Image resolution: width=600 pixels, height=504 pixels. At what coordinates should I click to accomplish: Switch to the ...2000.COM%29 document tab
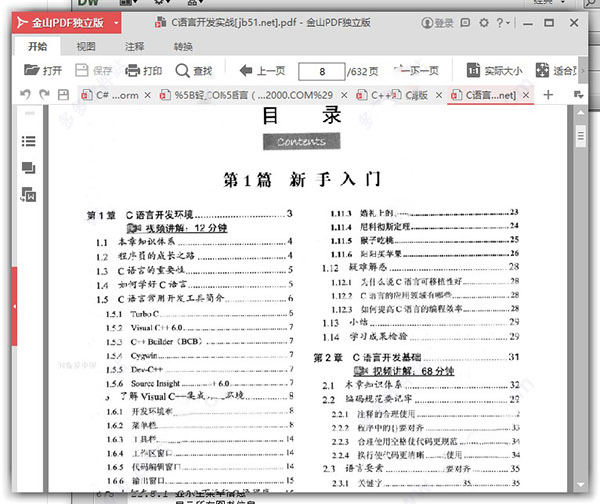[249, 95]
